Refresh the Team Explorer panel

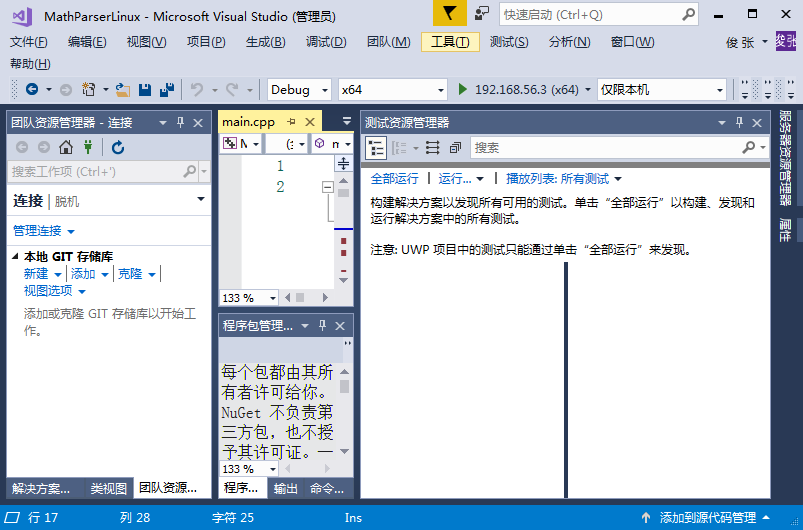118,147
